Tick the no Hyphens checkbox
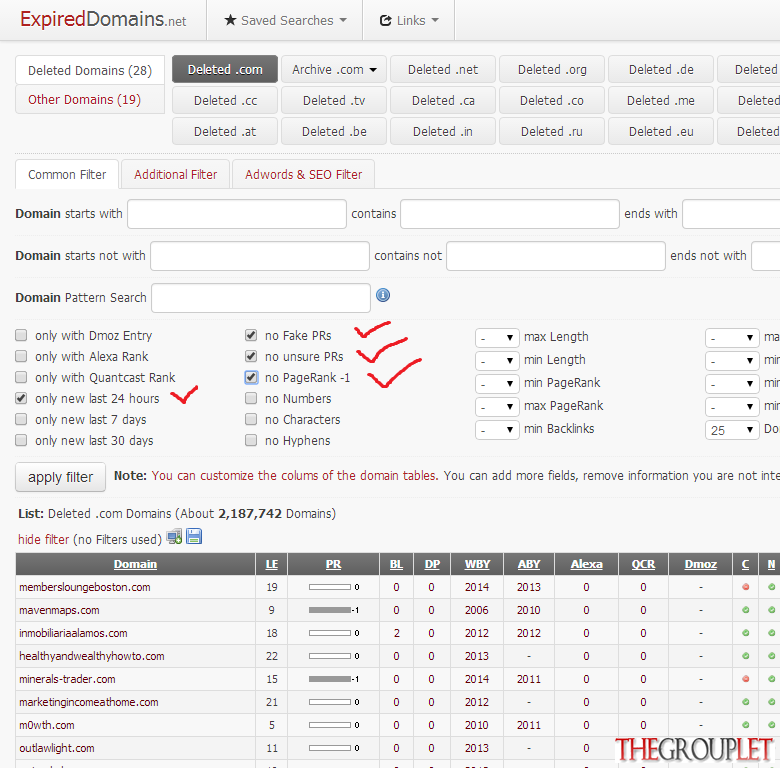This screenshot has width=780, height=768. pyautogui.click(x=251, y=440)
